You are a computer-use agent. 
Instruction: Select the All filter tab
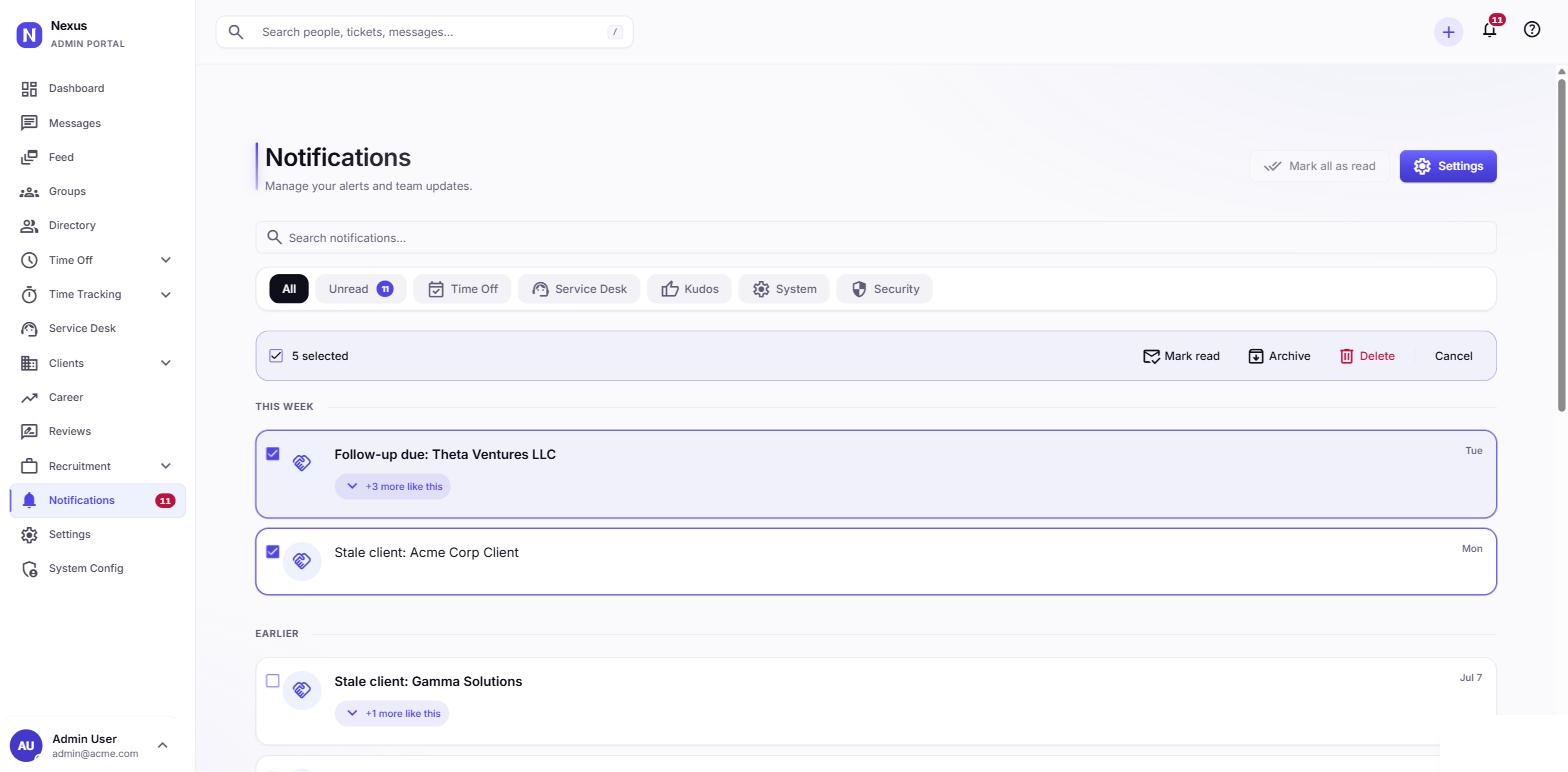289,289
